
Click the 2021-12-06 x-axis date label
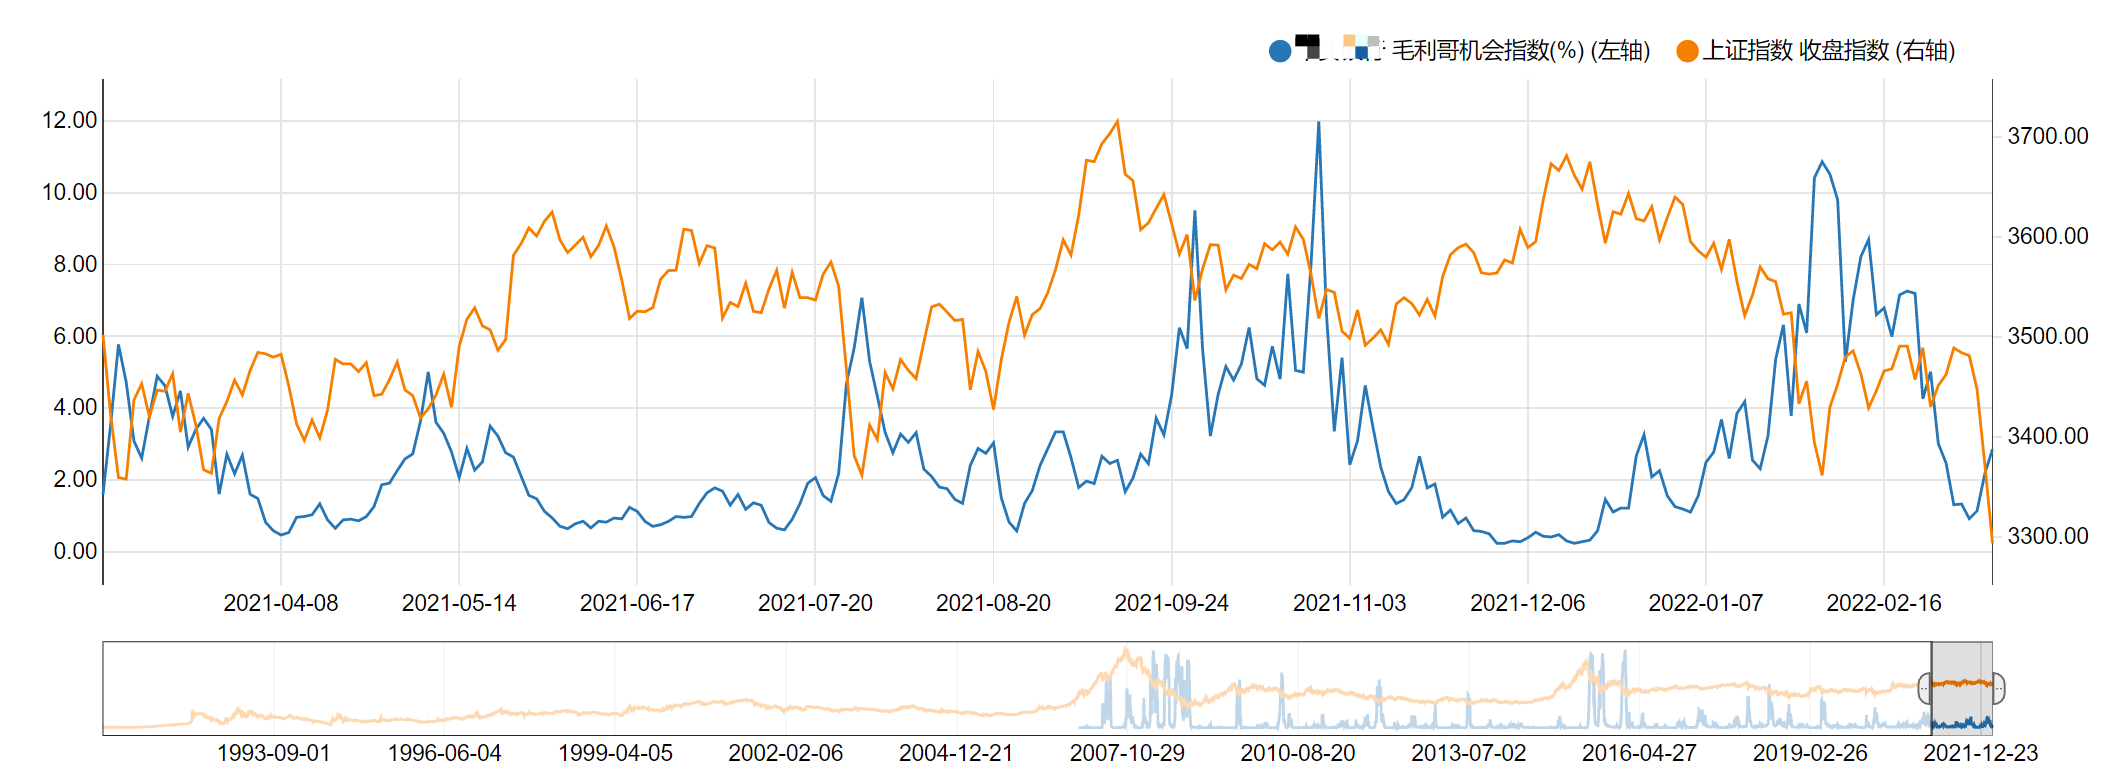pos(1527,603)
